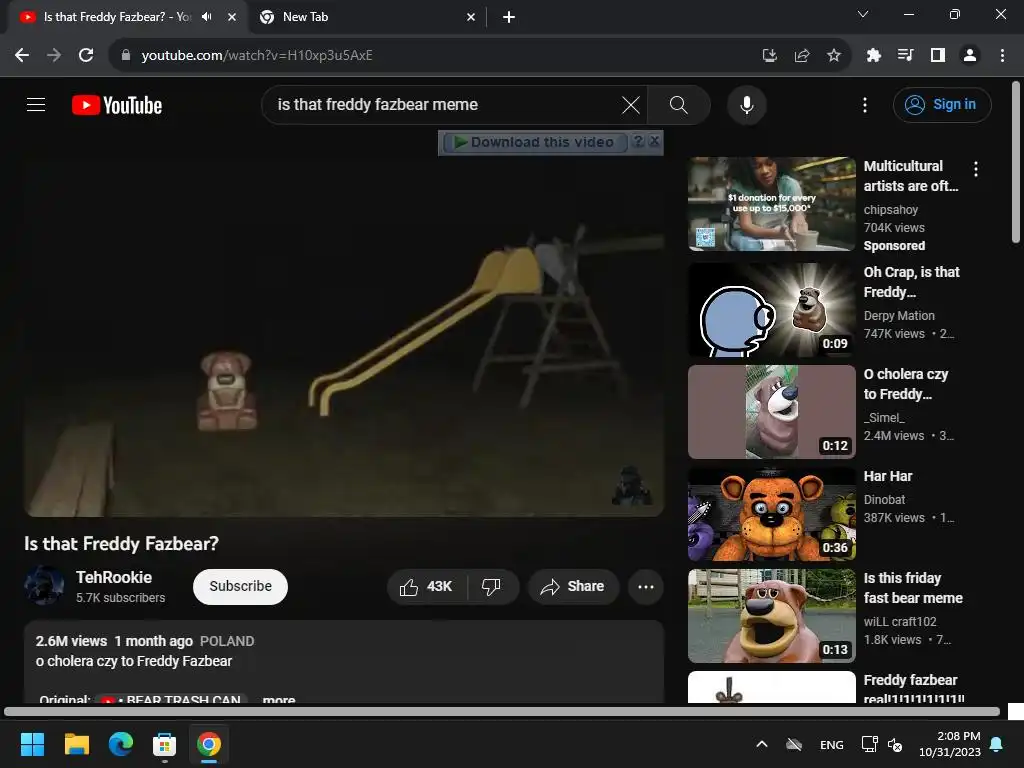
Task: Open TehRookie channel avatar
Action: pos(44,586)
